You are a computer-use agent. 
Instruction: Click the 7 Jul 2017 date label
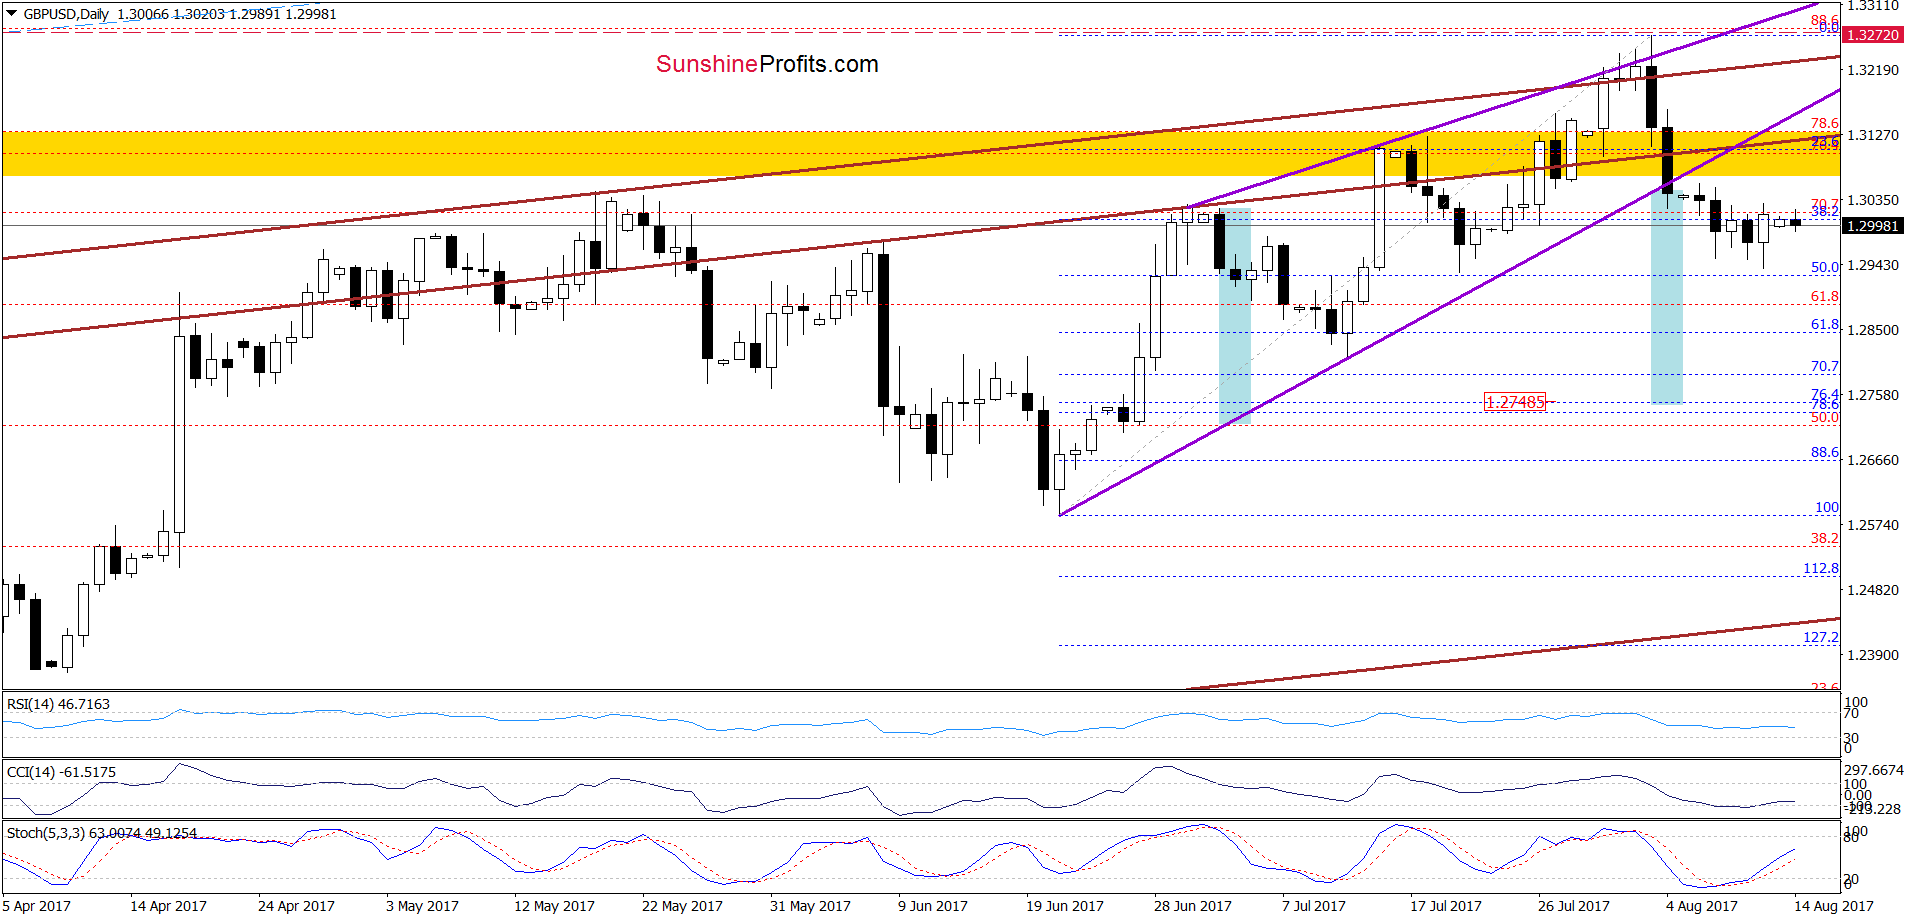pos(1314,906)
